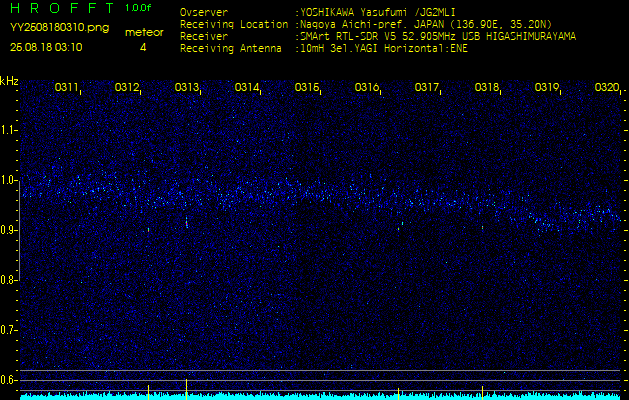Click the 1.1 frequency axis label
Viewport: 629px width, 400px height.
tap(8, 130)
